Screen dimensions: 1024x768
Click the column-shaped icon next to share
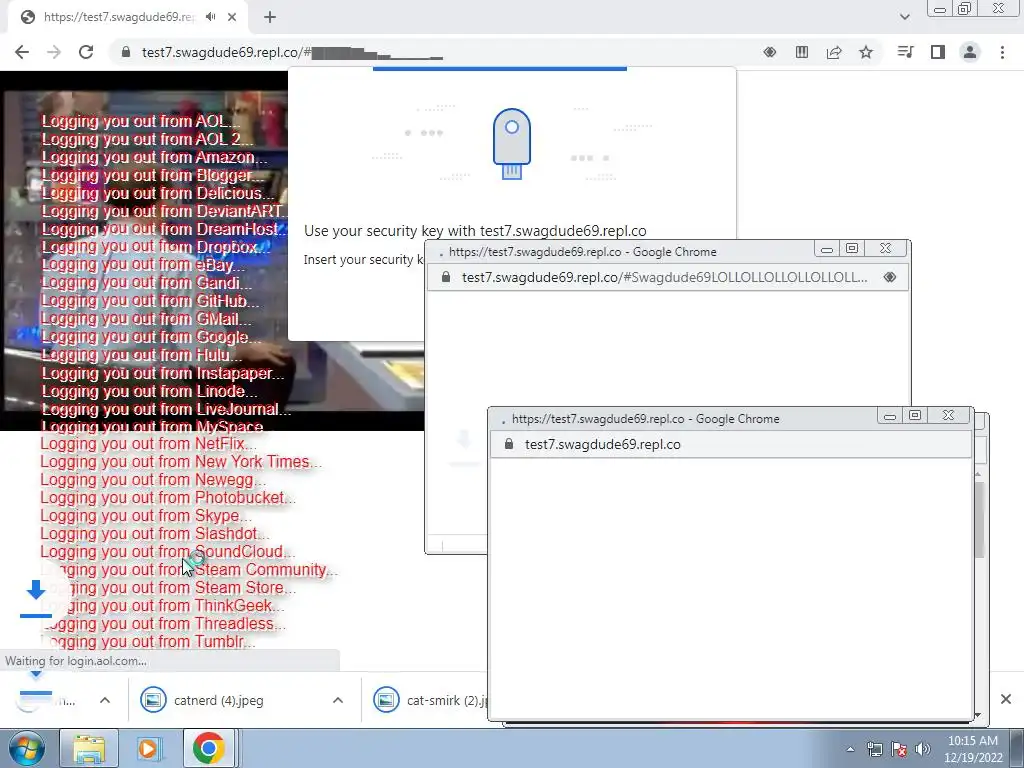[x=802, y=52]
